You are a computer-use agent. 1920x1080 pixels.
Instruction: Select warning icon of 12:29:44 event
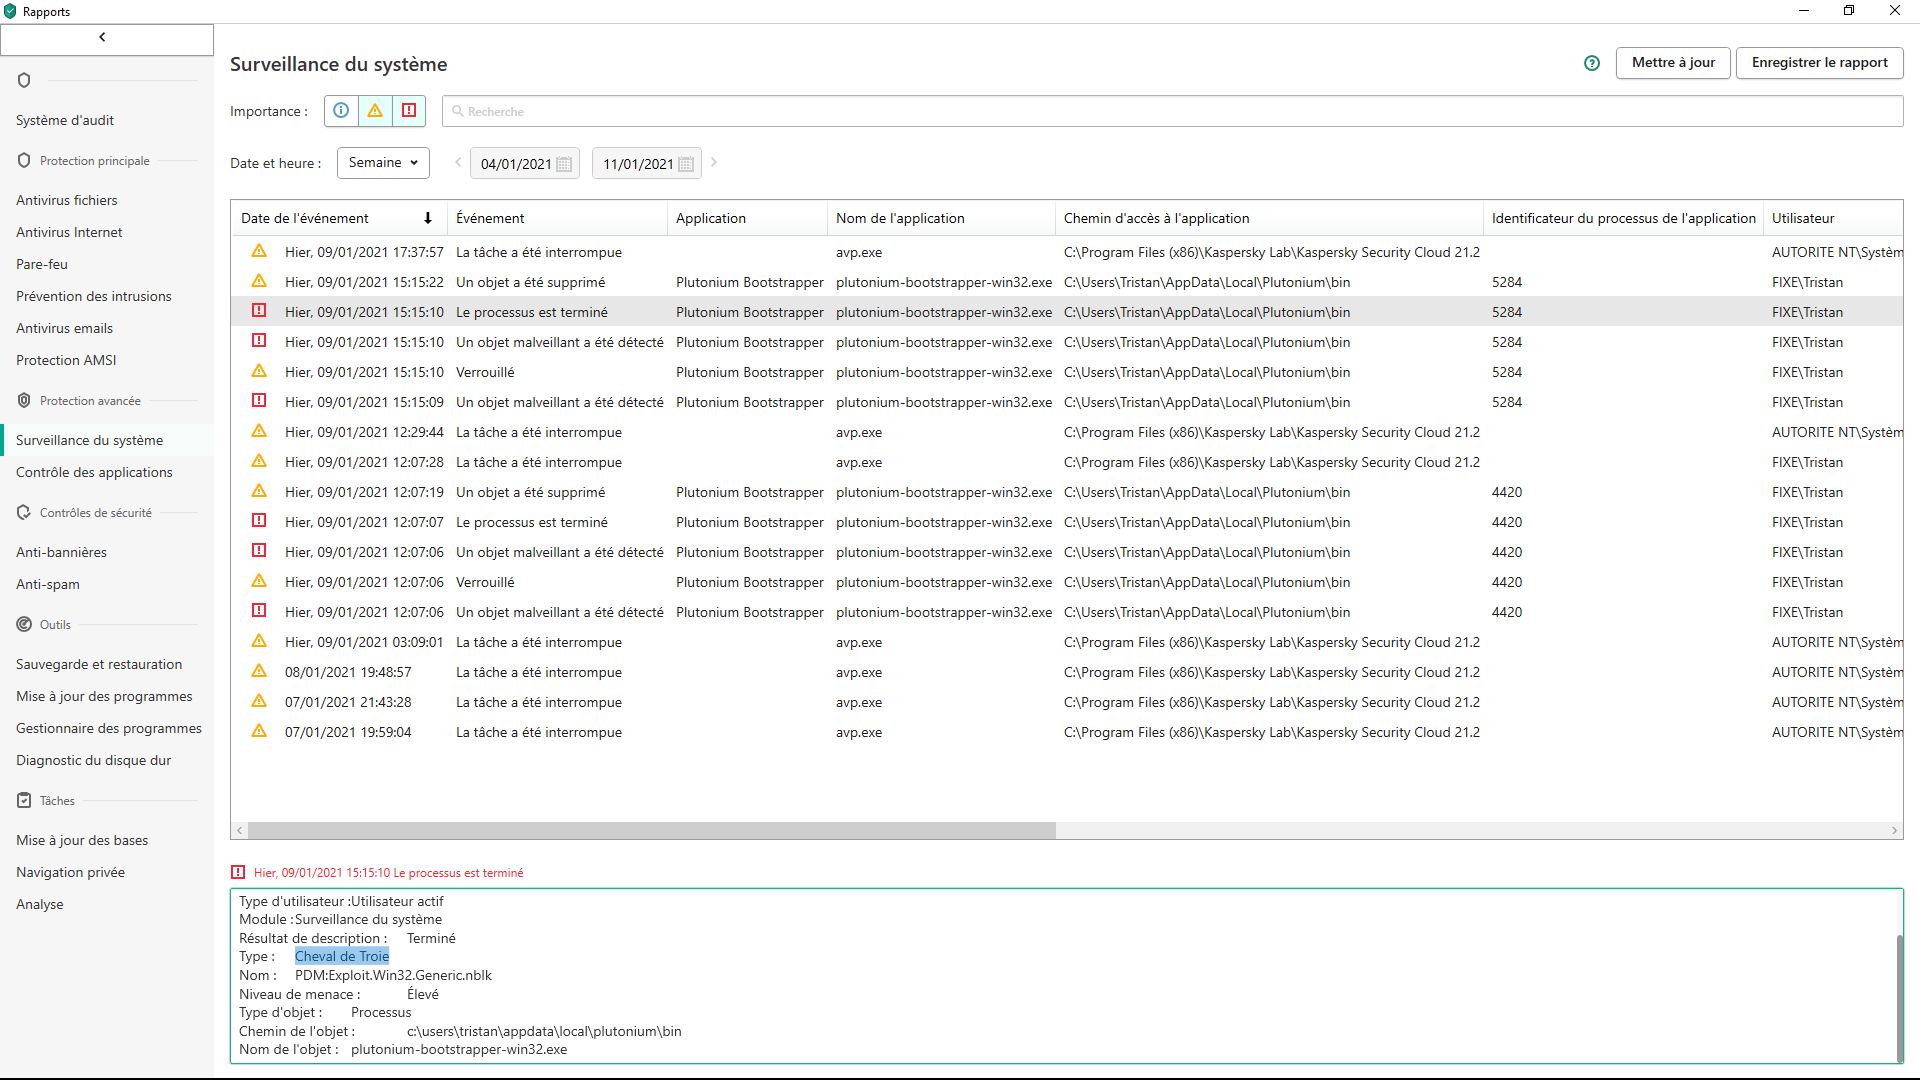[259, 431]
